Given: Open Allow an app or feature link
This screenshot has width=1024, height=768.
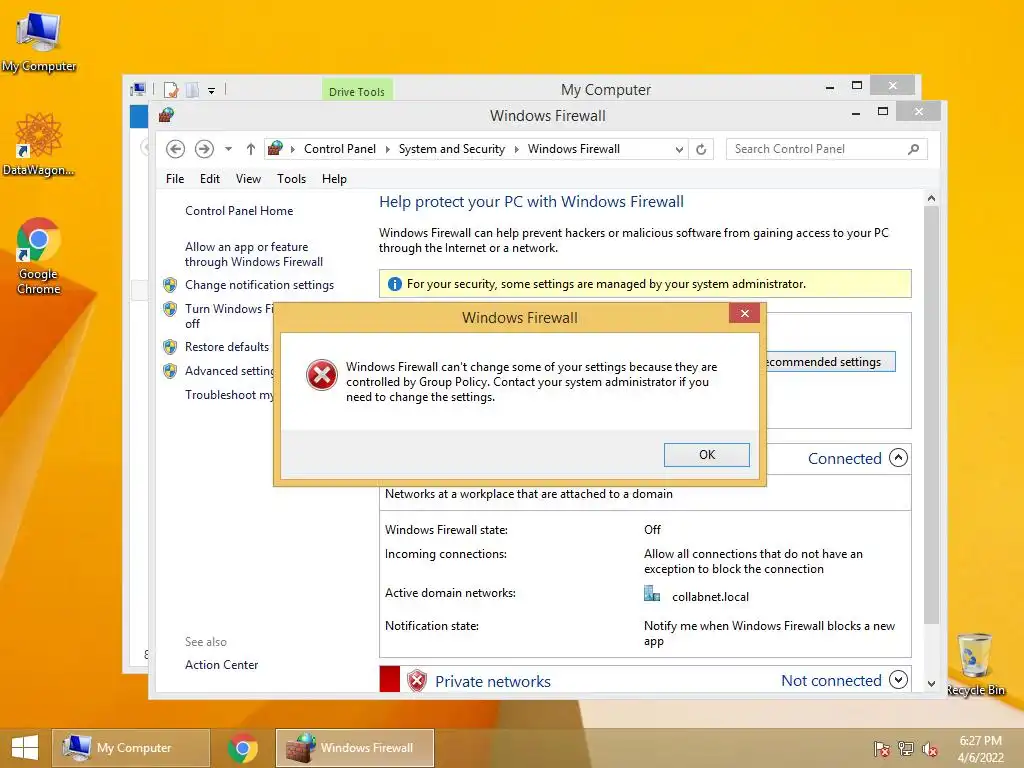Looking at the screenshot, I should click(254, 254).
